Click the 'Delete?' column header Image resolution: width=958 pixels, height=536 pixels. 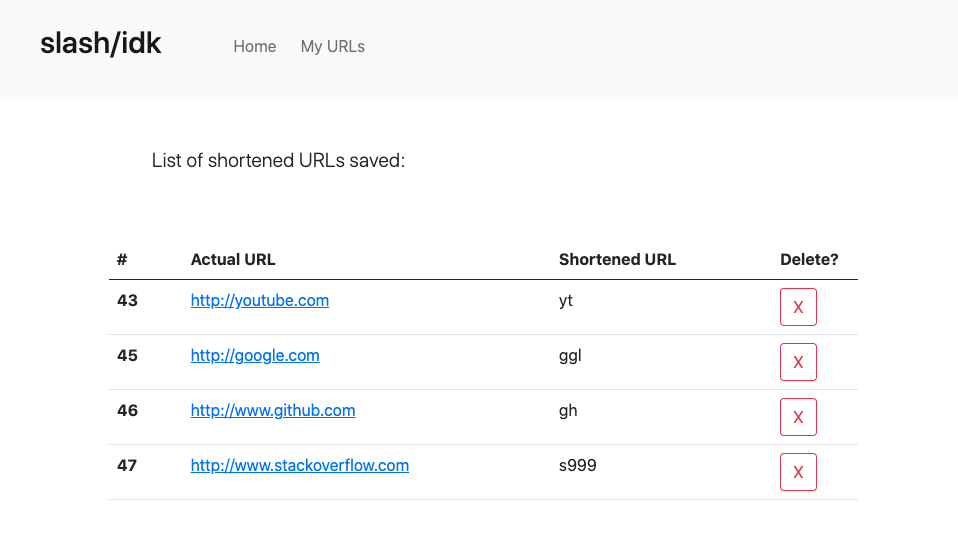pos(809,259)
